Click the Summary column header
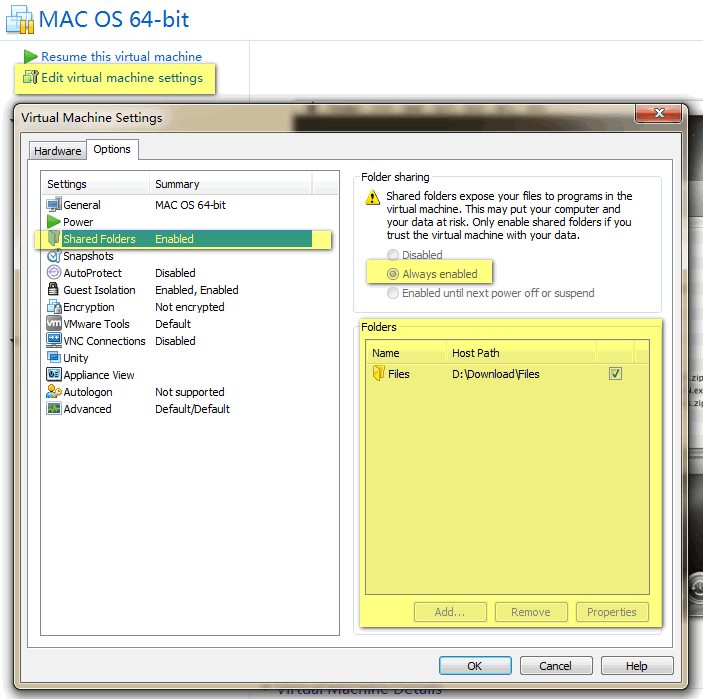Viewport: 703px width, 699px height. click(231, 184)
